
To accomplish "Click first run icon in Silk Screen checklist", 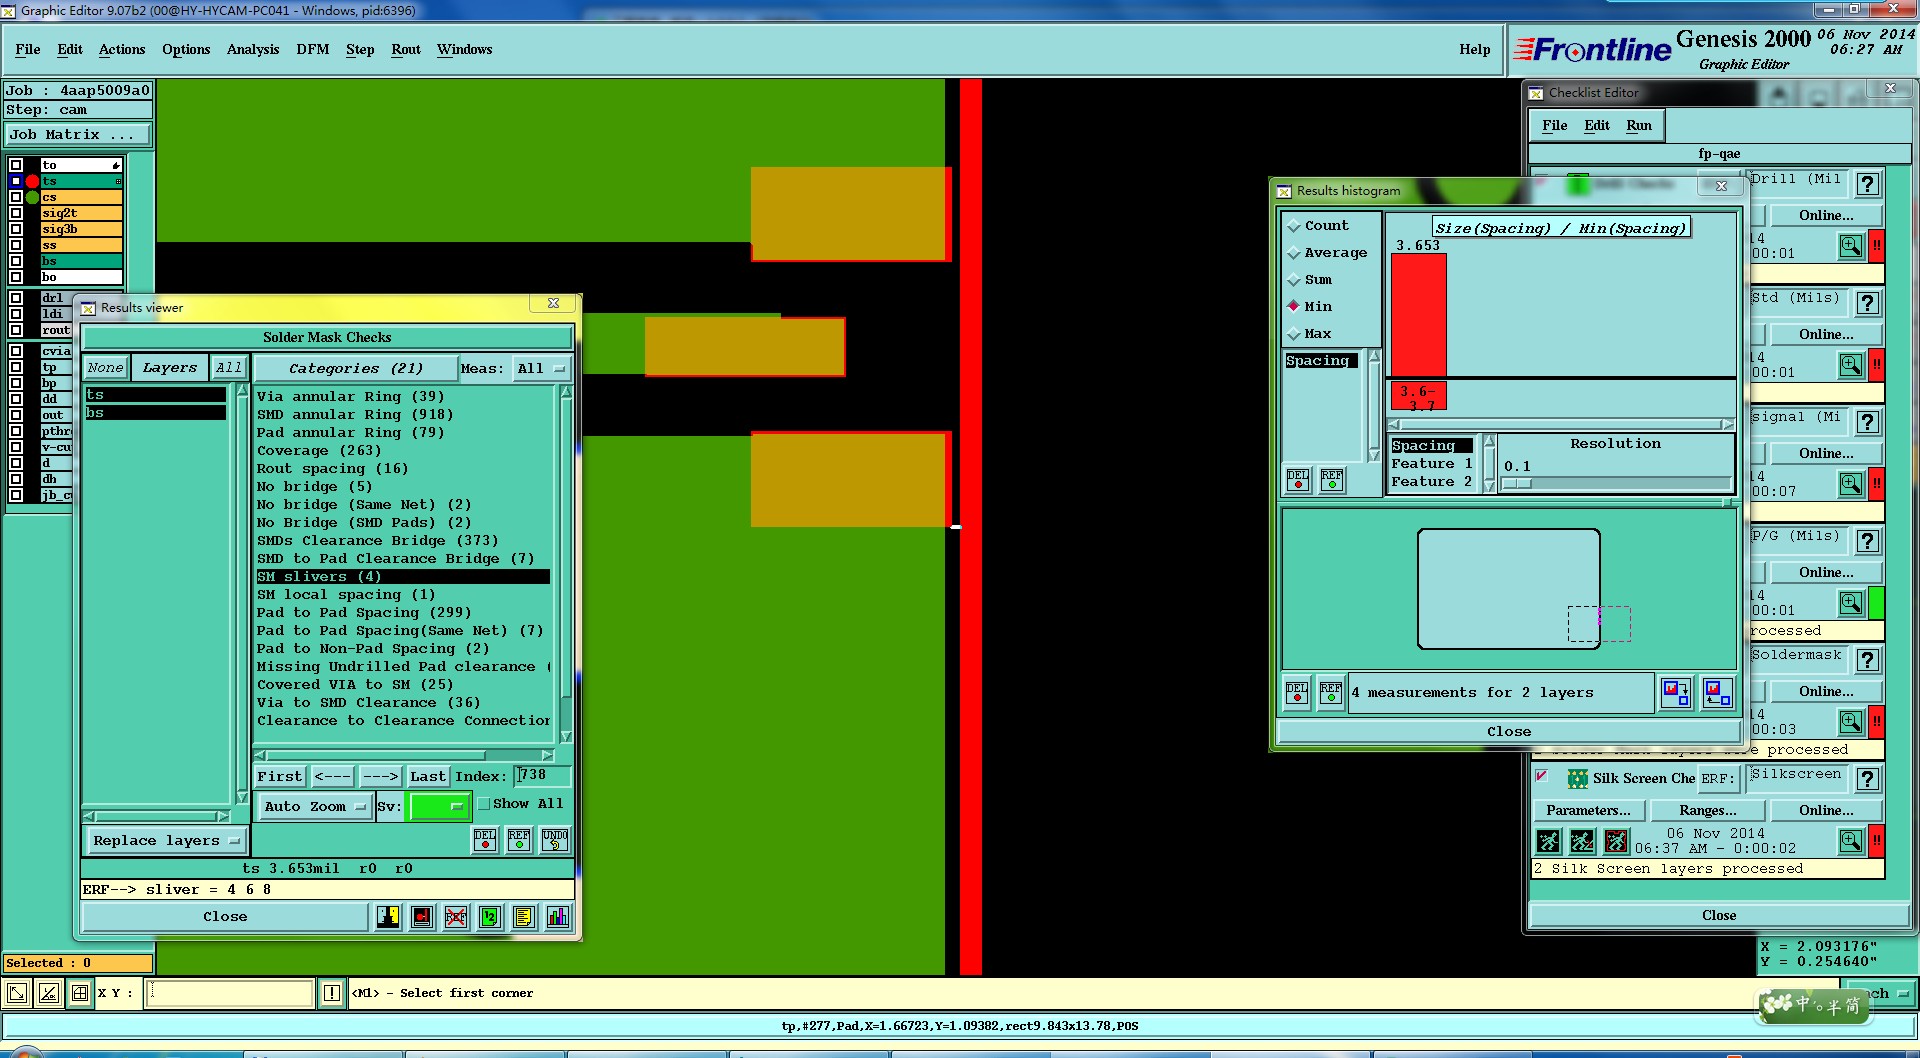I will pos(1548,841).
